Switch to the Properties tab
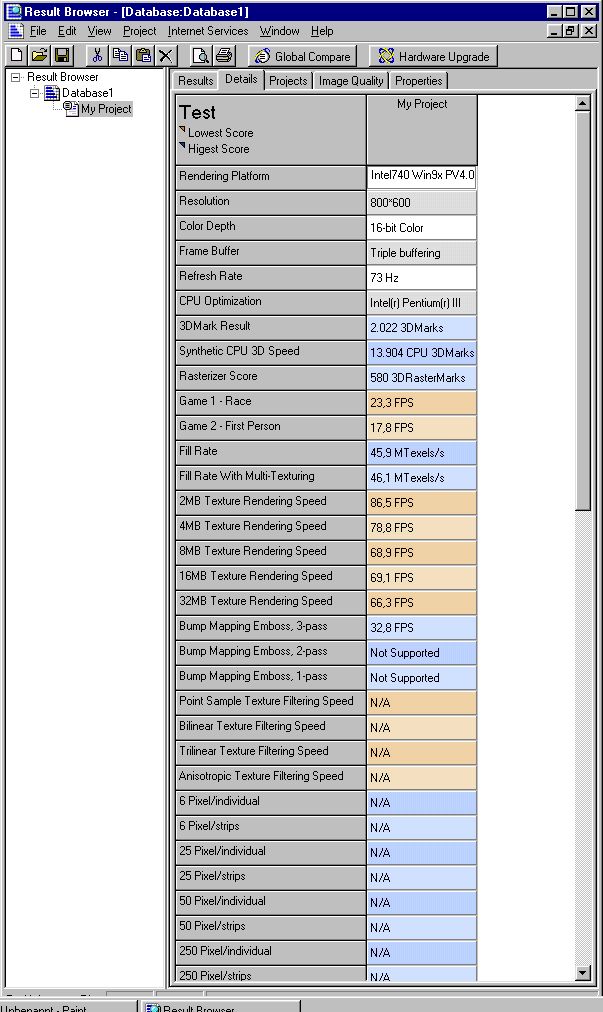603x1012 pixels. [x=418, y=81]
